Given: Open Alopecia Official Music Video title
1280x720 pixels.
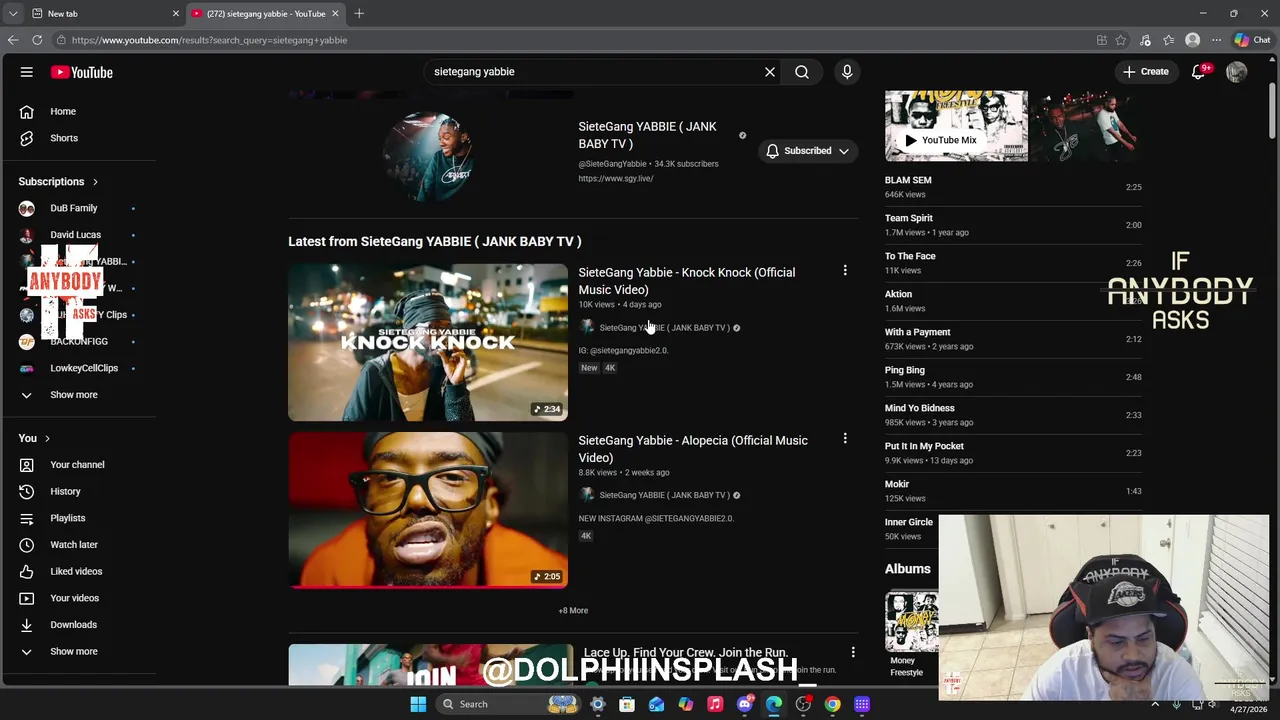Looking at the screenshot, I should click(693, 449).
